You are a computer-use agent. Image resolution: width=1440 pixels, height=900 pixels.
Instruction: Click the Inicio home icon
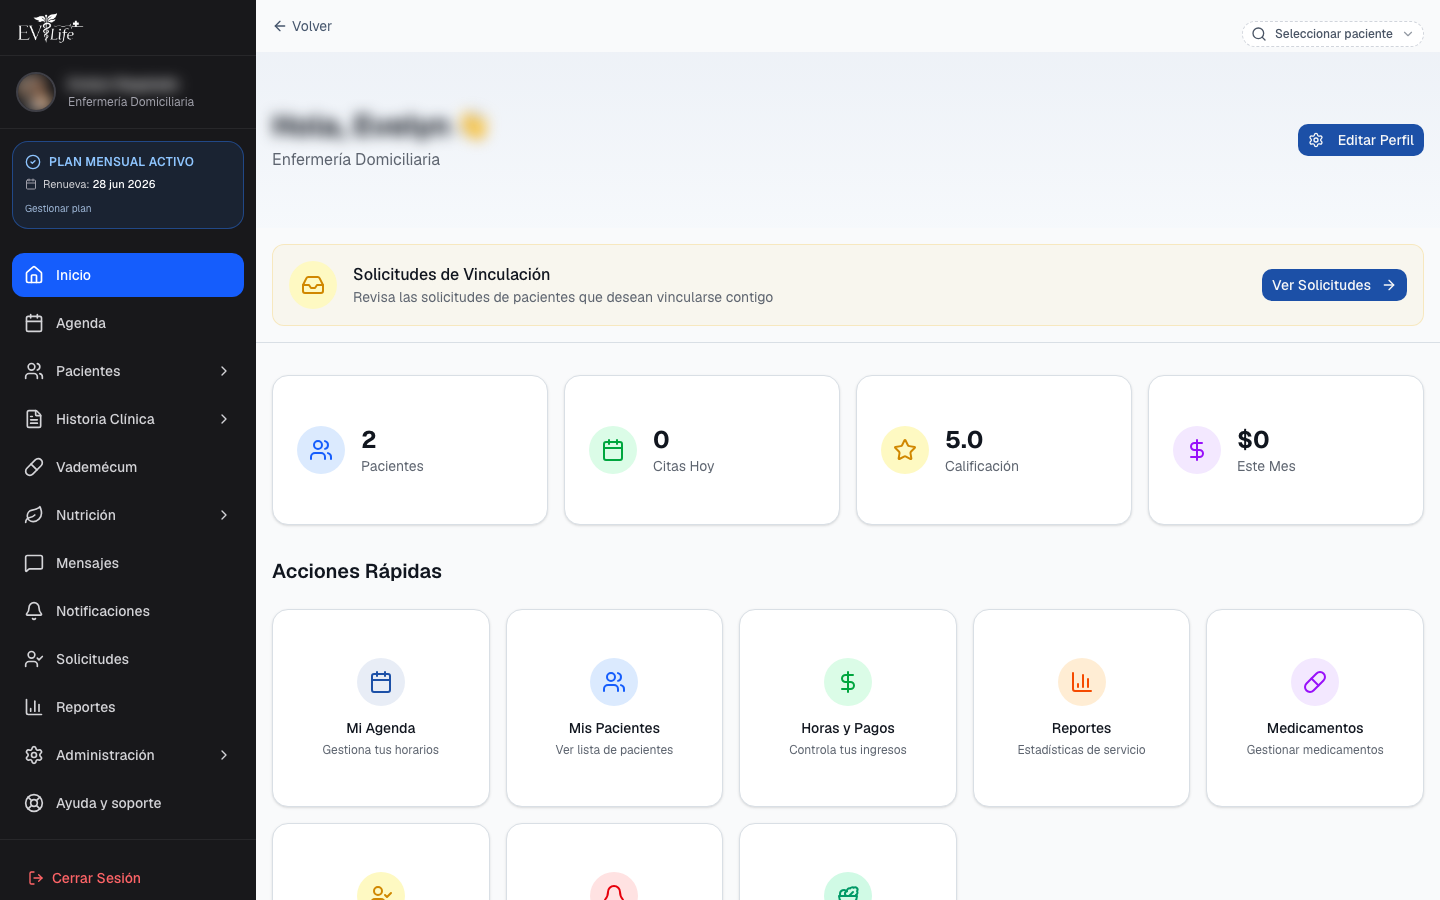(x=34, y=275)
